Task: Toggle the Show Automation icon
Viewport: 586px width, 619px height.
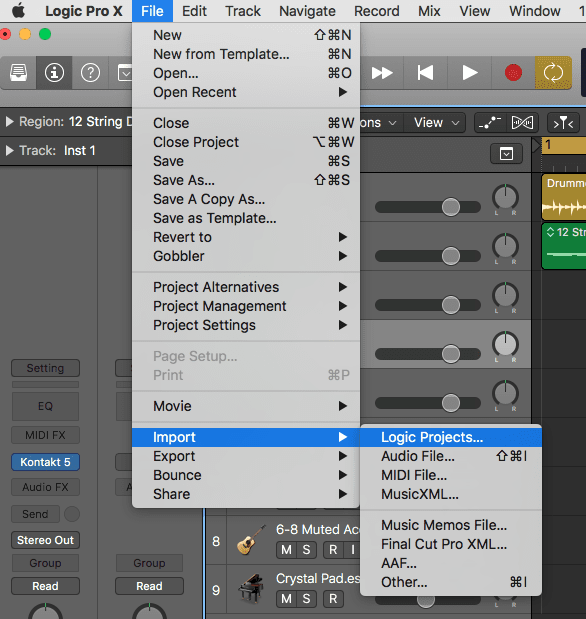Action: point(490,123)
